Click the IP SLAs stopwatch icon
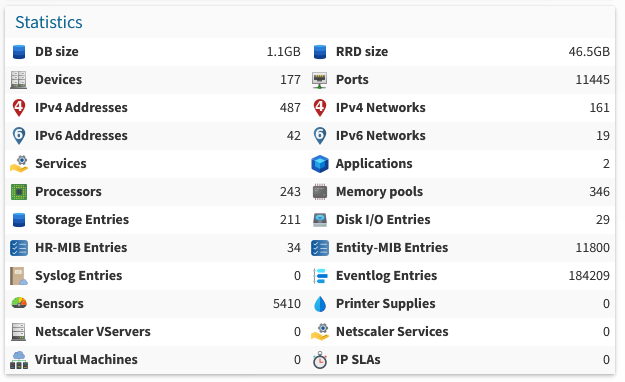The width and height of the screenshot is (625, 382). [x=320, y=360]
